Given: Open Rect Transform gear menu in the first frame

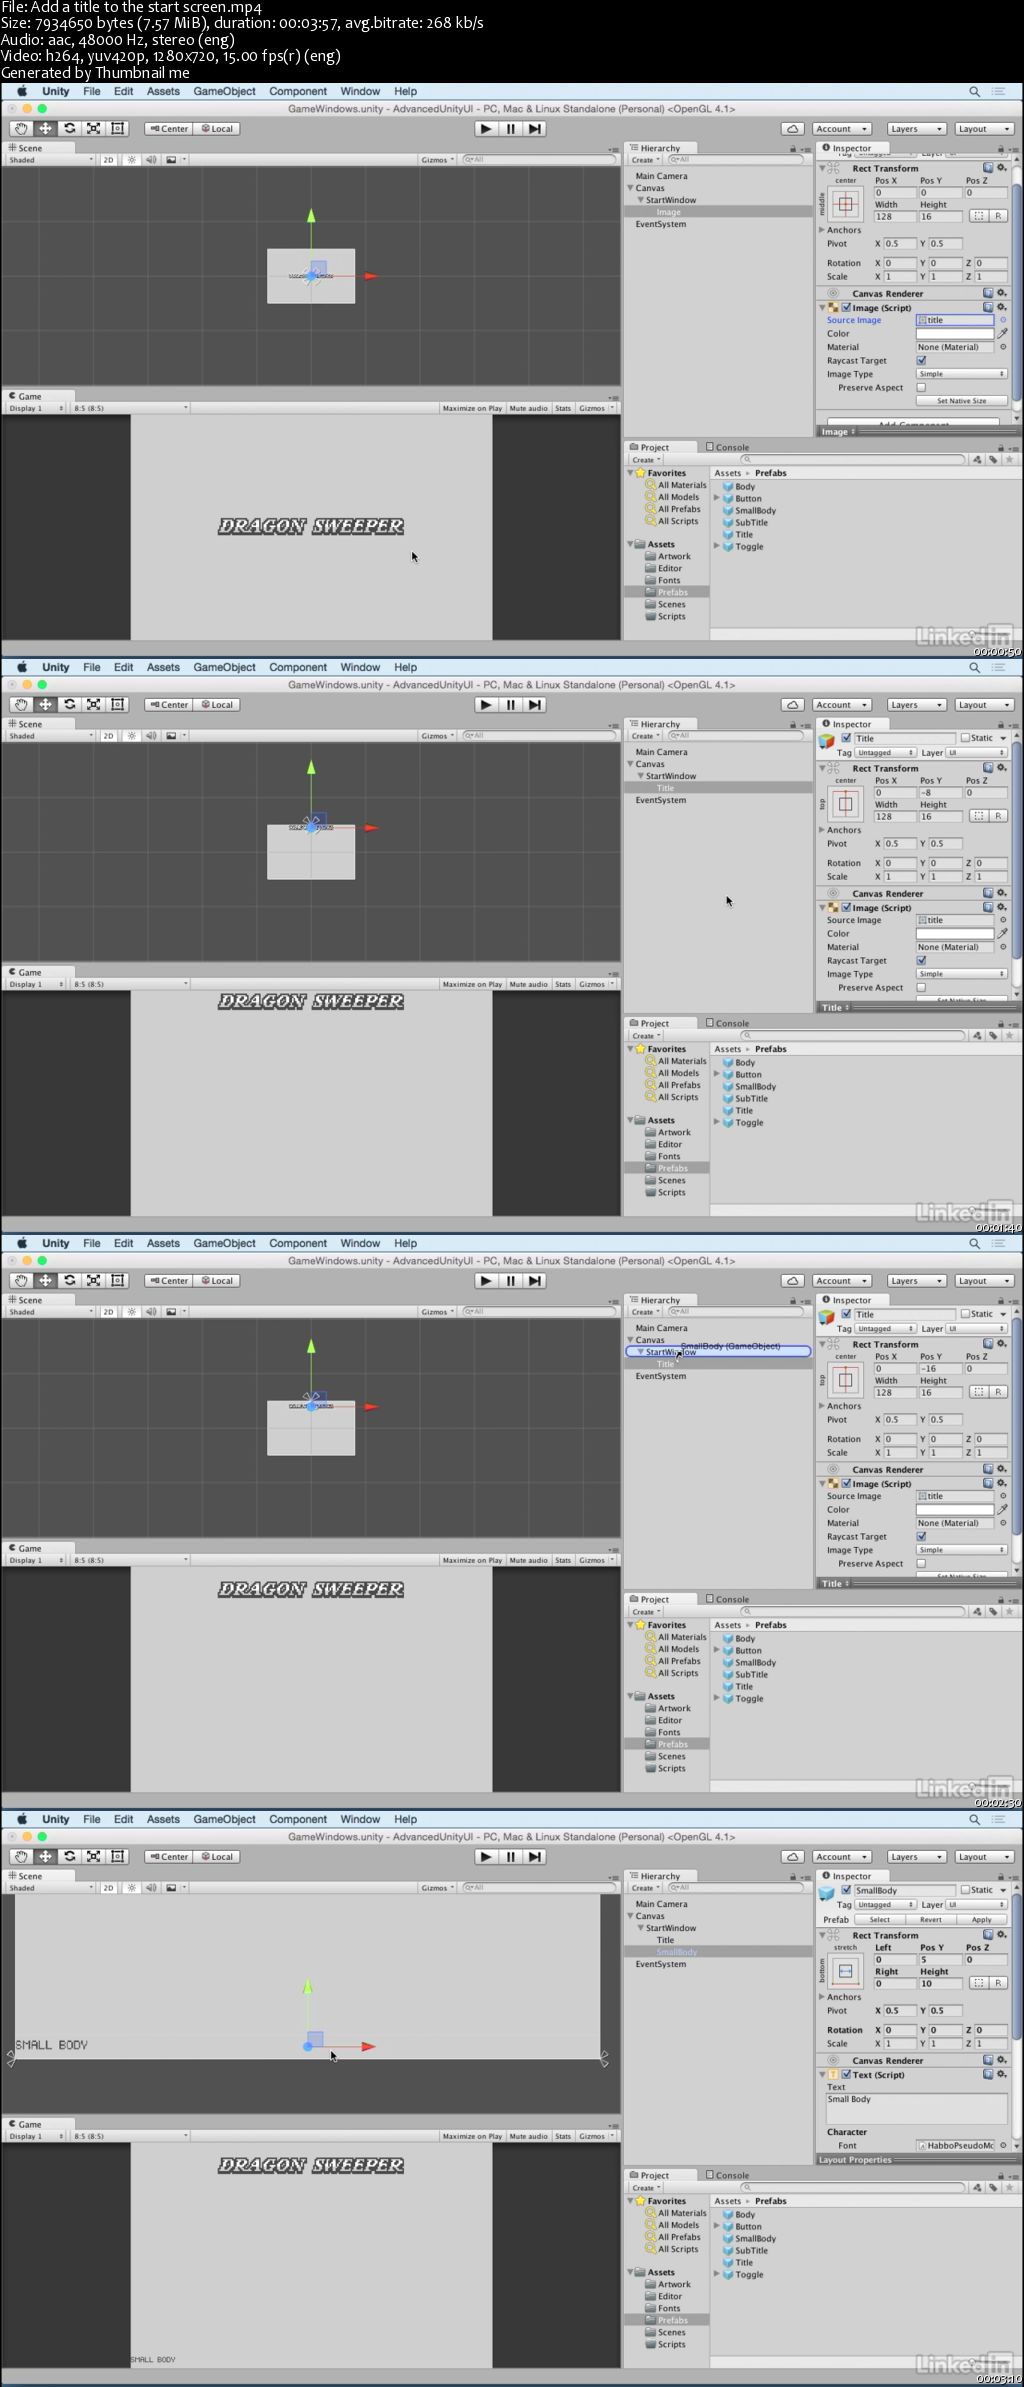Looking at the screenshot, I should coord(1002,168).
